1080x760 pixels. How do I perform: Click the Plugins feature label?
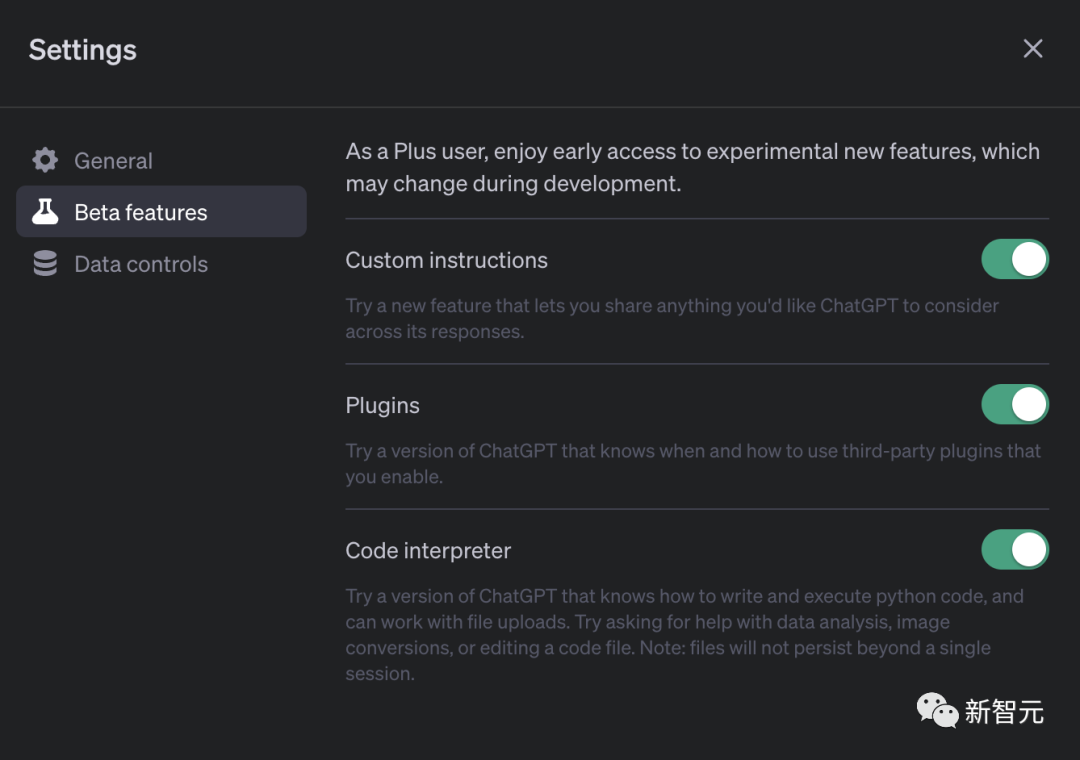pyautogui.click(x=382, y=406)
